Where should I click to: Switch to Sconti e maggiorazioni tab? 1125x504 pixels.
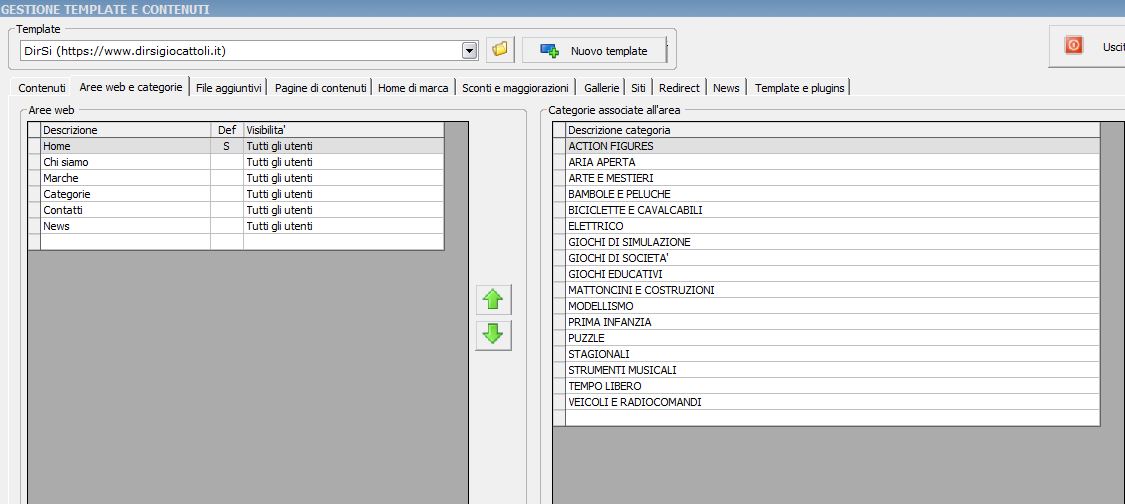click(x=515, y=88)
